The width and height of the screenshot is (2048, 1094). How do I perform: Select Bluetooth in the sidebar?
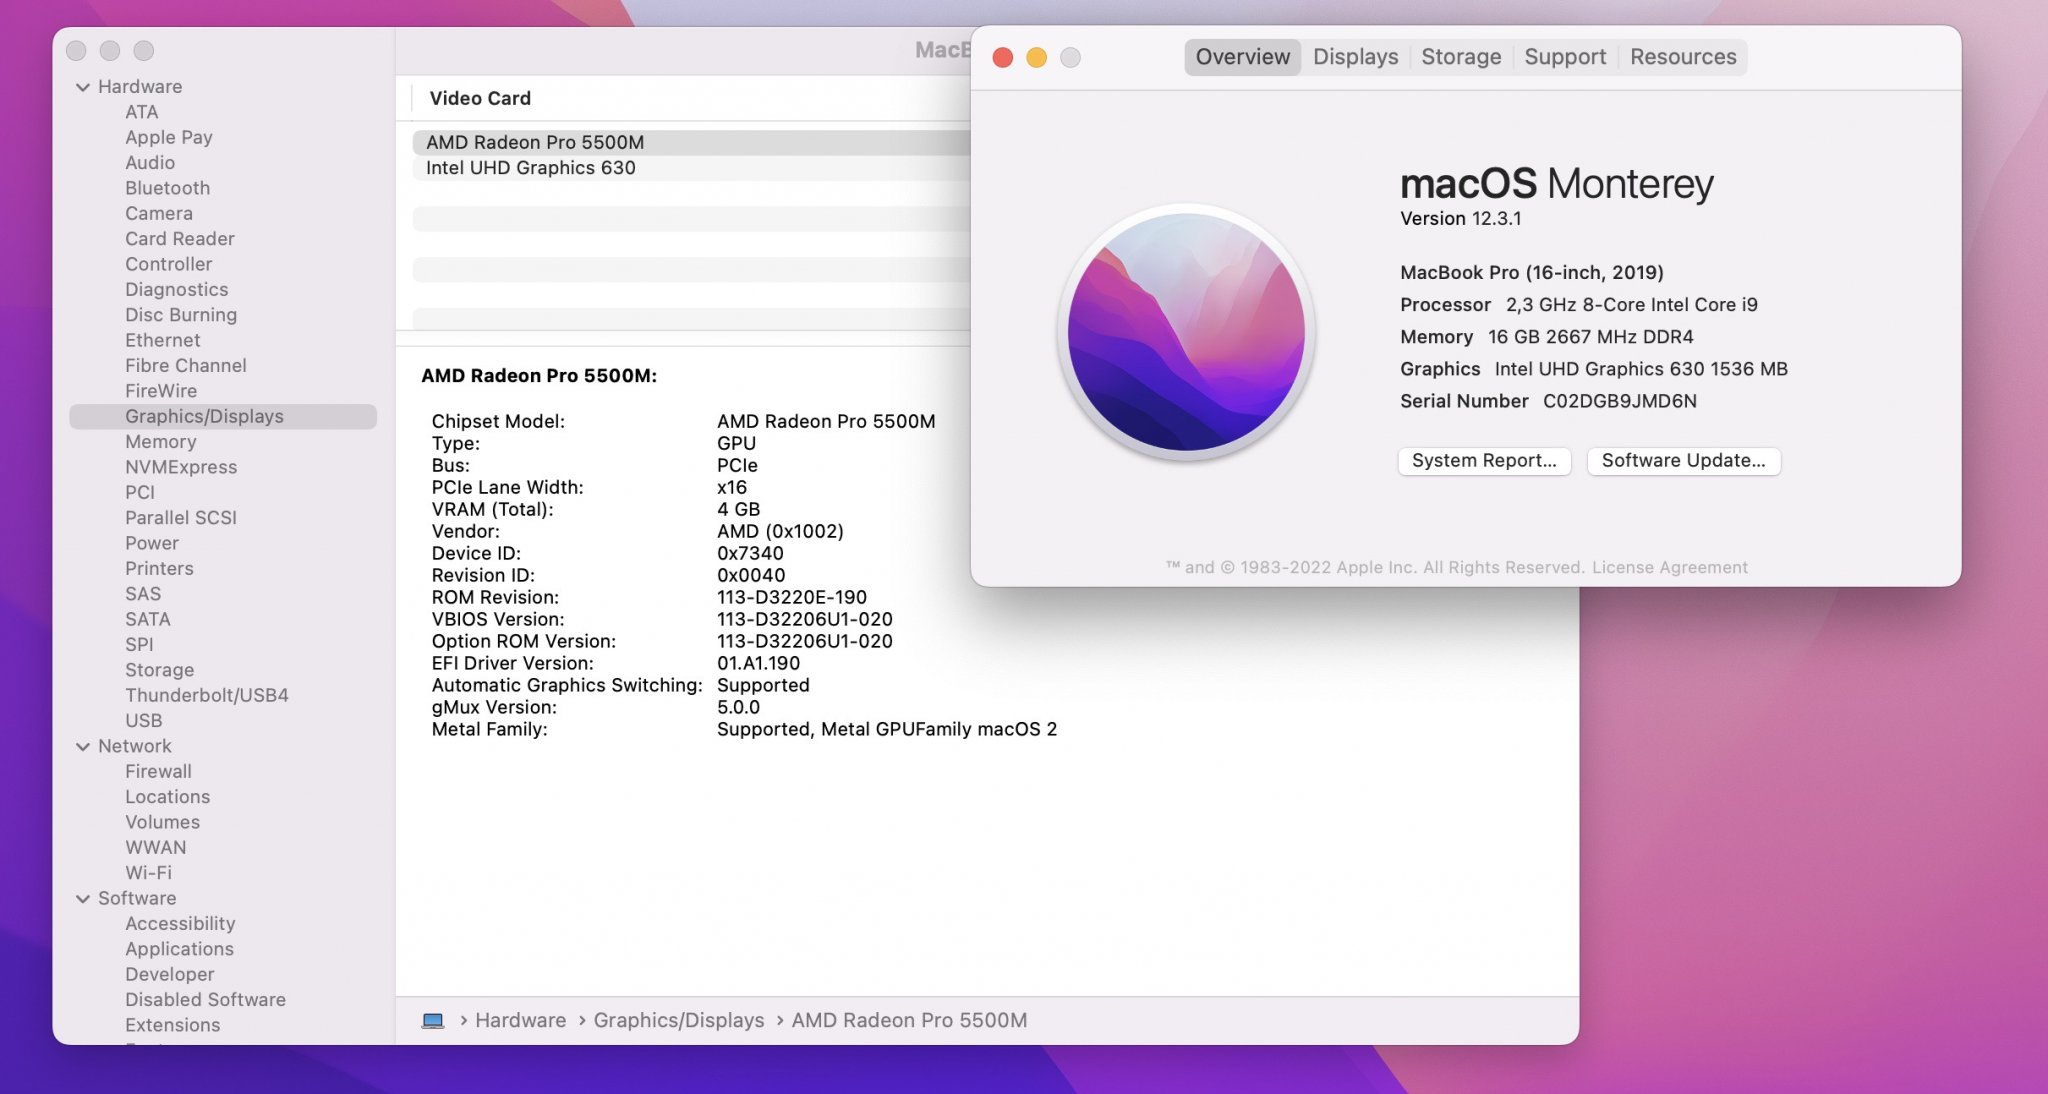tap(168, 188)
